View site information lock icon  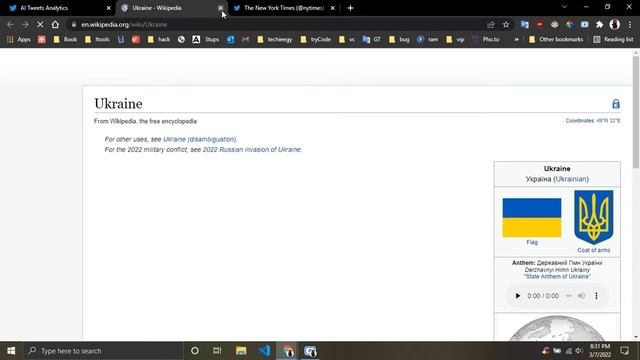point(74,24)
